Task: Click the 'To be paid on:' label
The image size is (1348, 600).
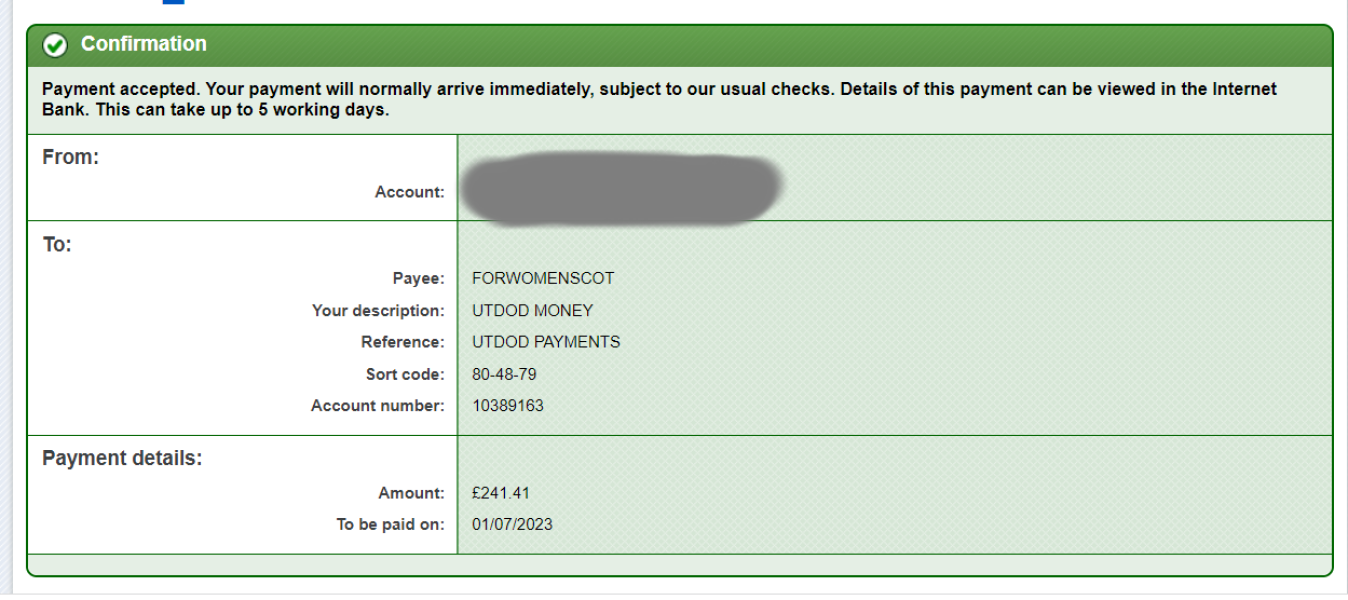Action: (x=390, y=525)
